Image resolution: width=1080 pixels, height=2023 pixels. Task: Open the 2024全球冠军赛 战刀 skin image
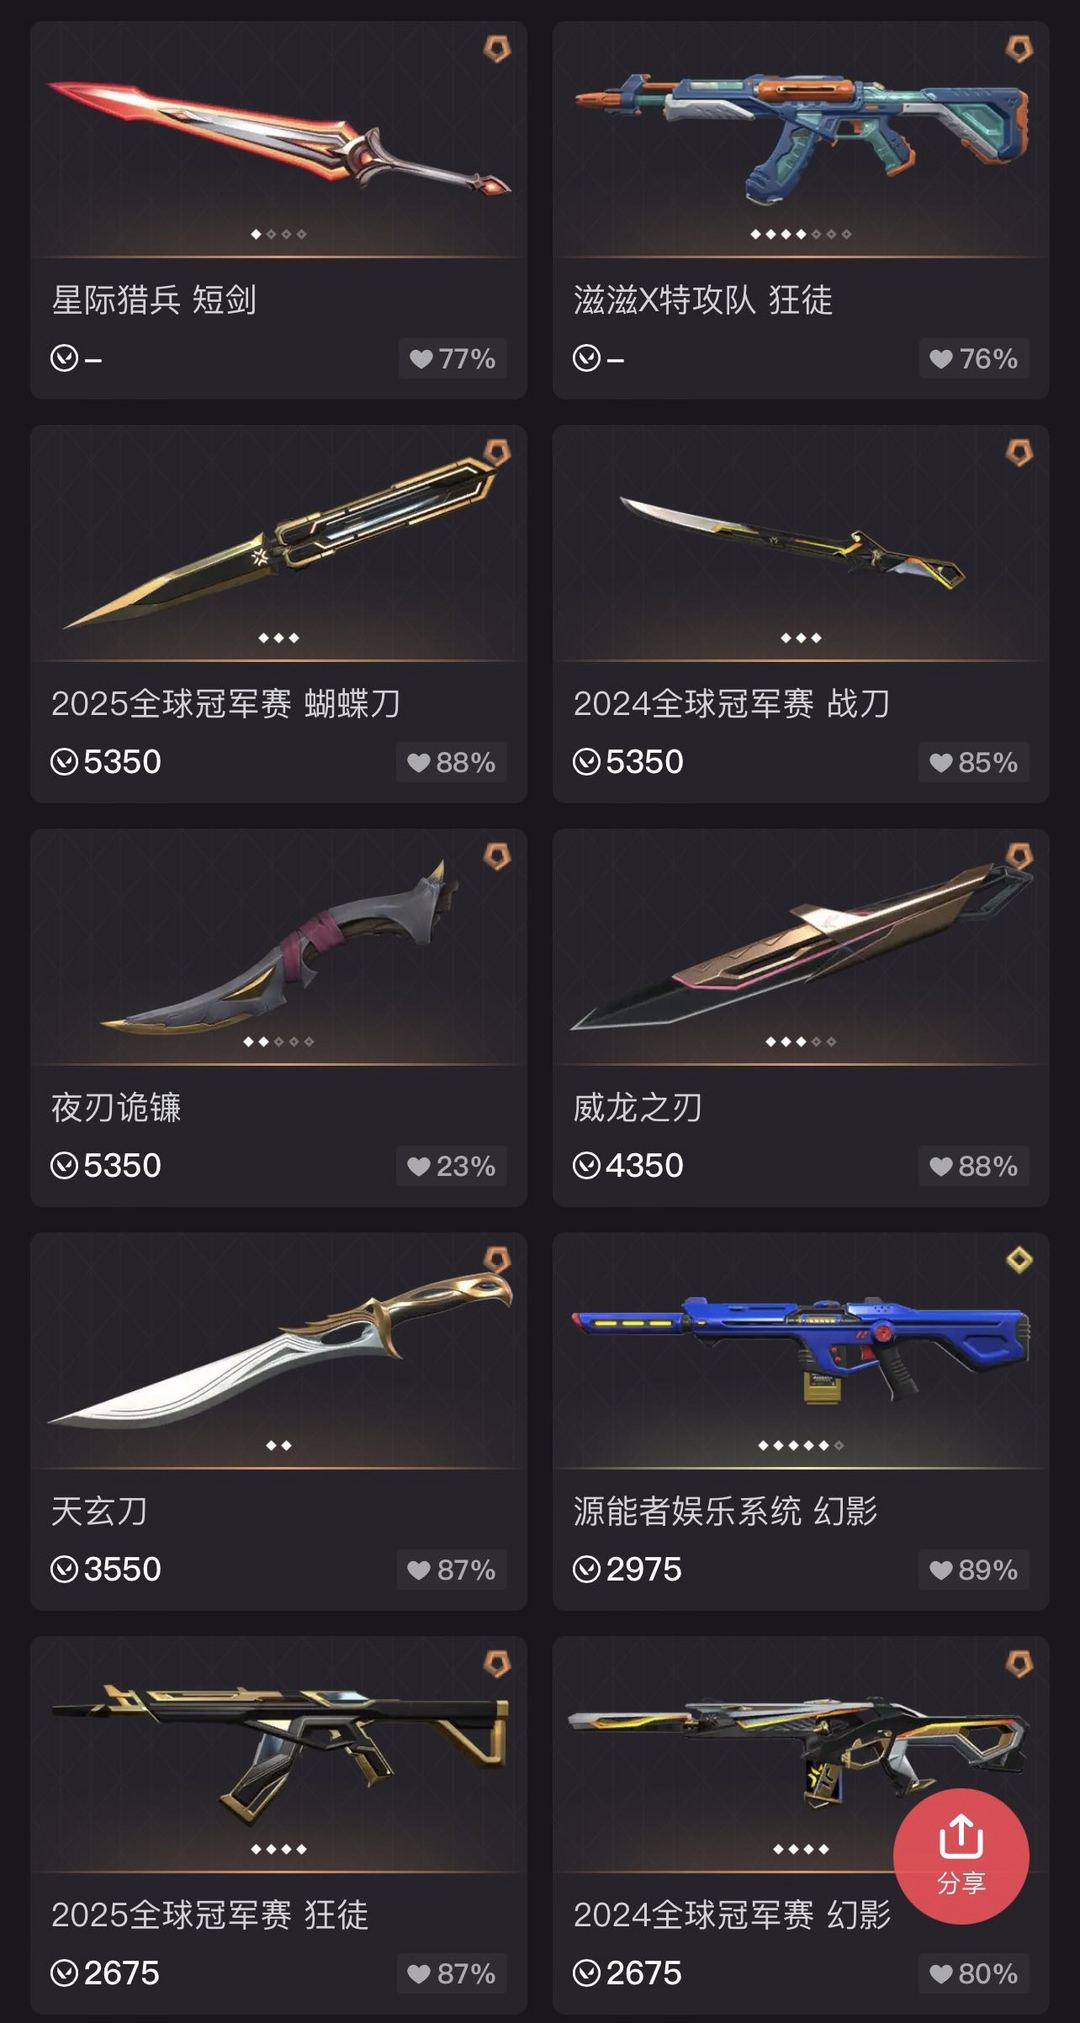coord(801,542)
